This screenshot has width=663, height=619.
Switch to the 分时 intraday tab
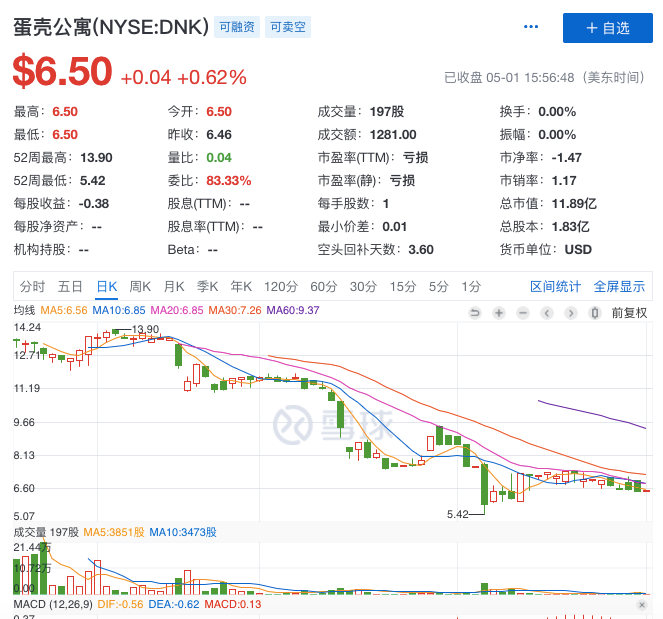[33, 286]
